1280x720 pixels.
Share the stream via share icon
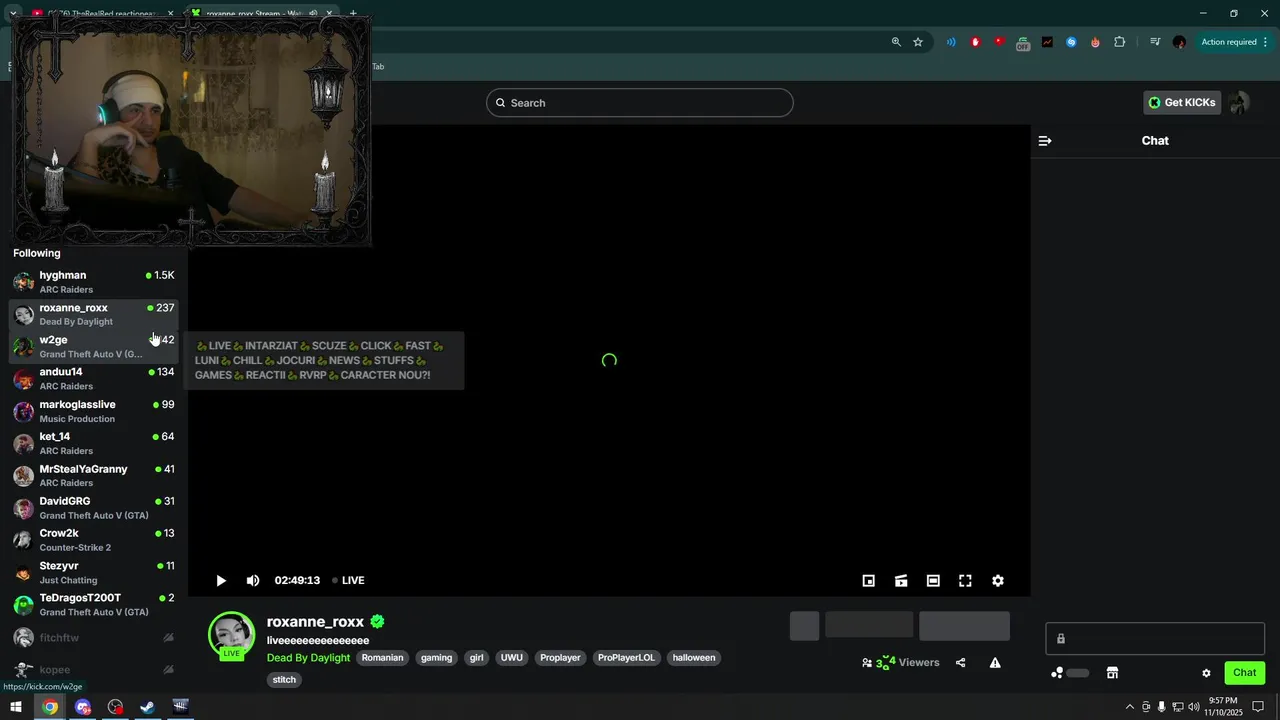pyautogui.click(x=961, y=662)
